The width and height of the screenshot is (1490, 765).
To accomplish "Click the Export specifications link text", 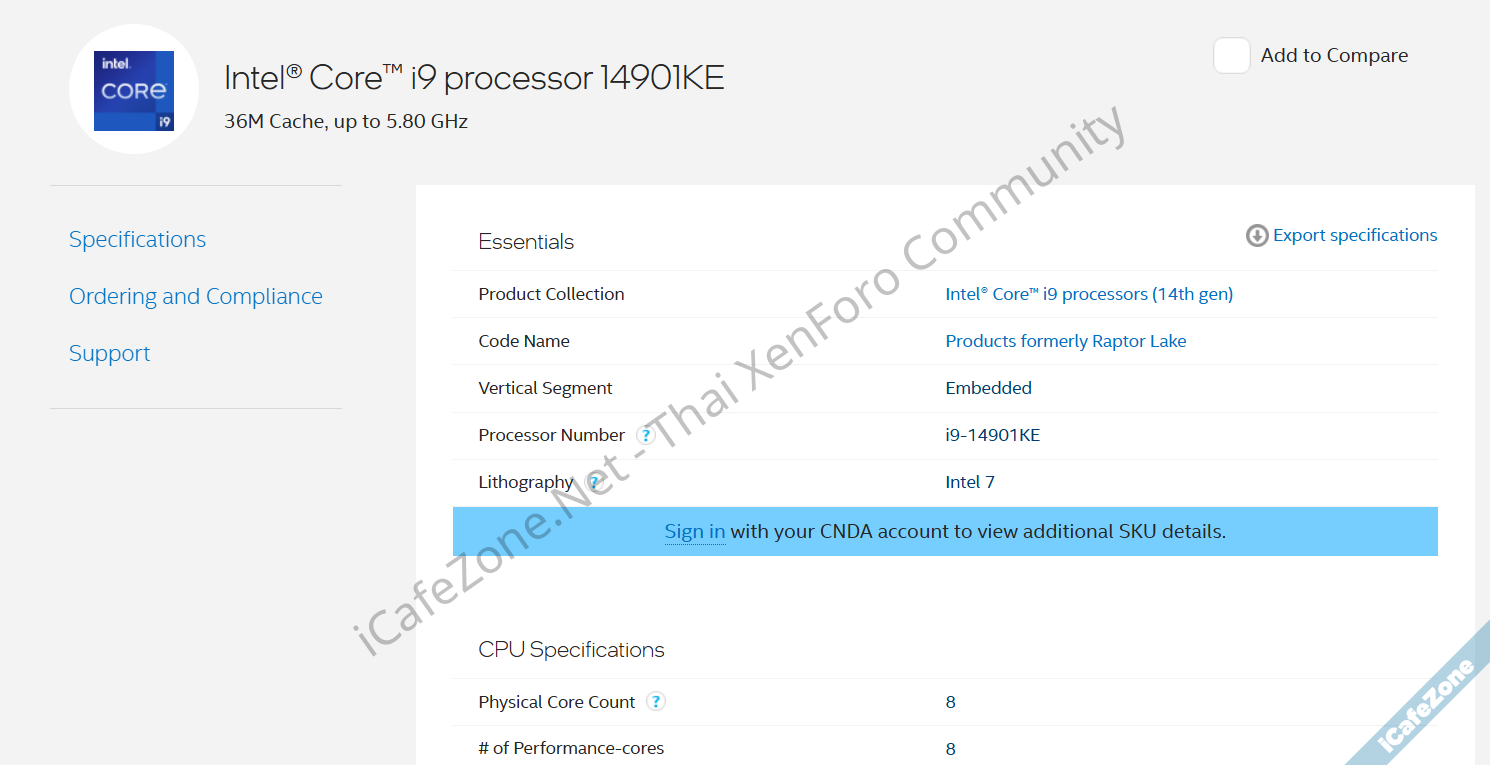I will (x=1355, y=235).
